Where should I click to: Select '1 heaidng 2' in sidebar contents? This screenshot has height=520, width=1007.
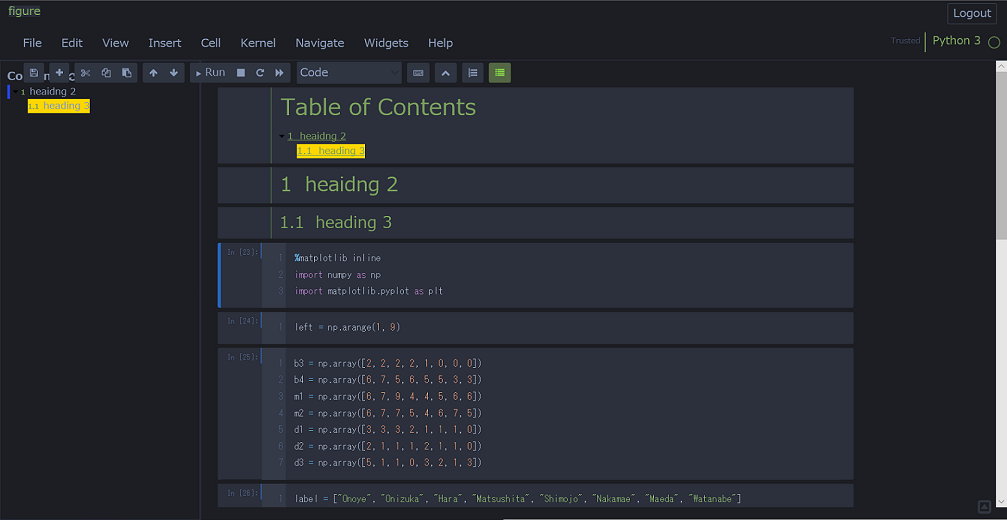tap(48, 91)
